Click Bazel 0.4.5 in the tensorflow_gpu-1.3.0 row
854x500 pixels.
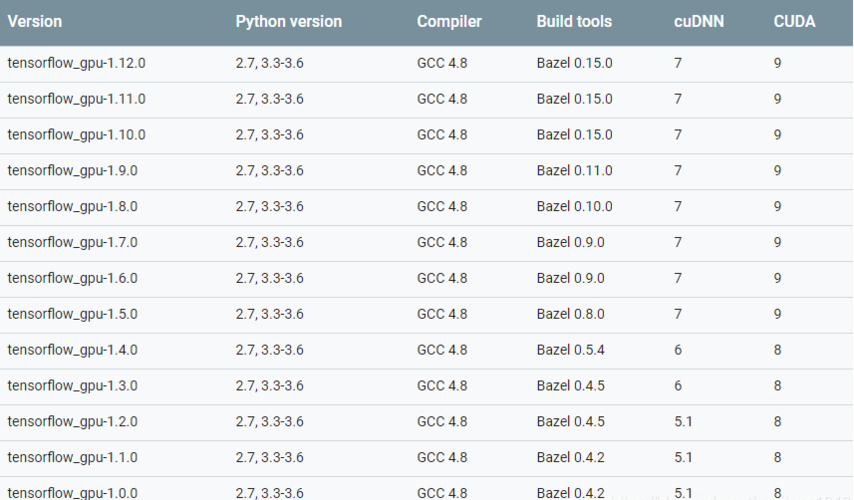[570, 386]
